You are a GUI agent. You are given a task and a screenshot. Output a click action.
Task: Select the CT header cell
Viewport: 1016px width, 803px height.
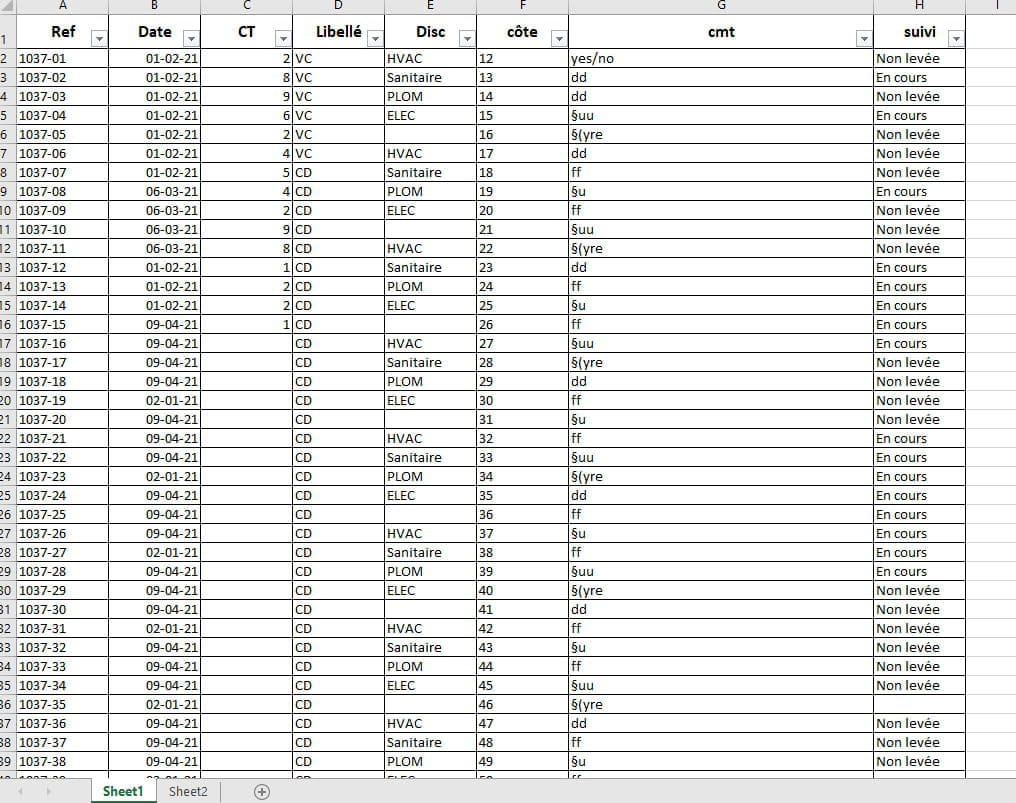(x=246, y=31)
